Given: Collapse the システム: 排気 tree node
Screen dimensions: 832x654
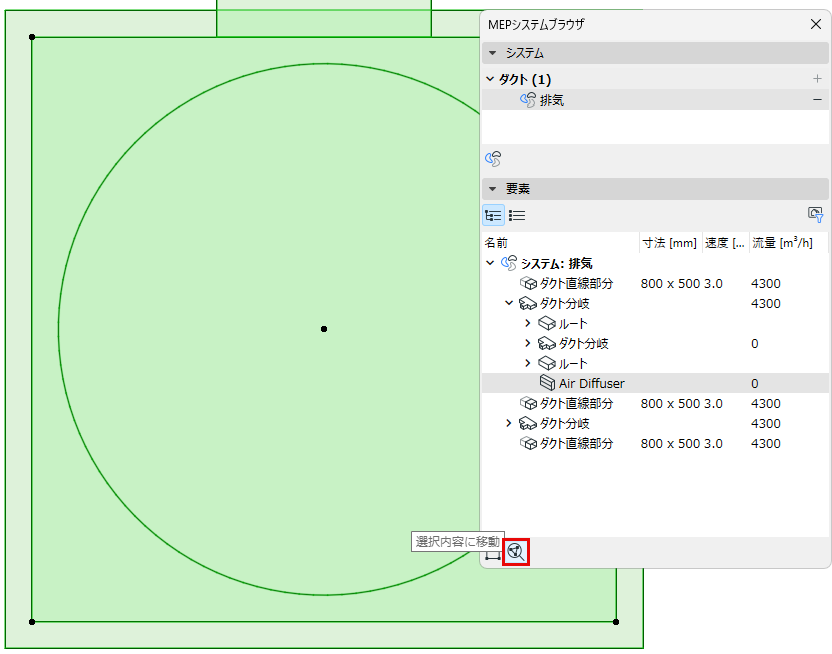Looking at the screenshot, I should point(490,263).
